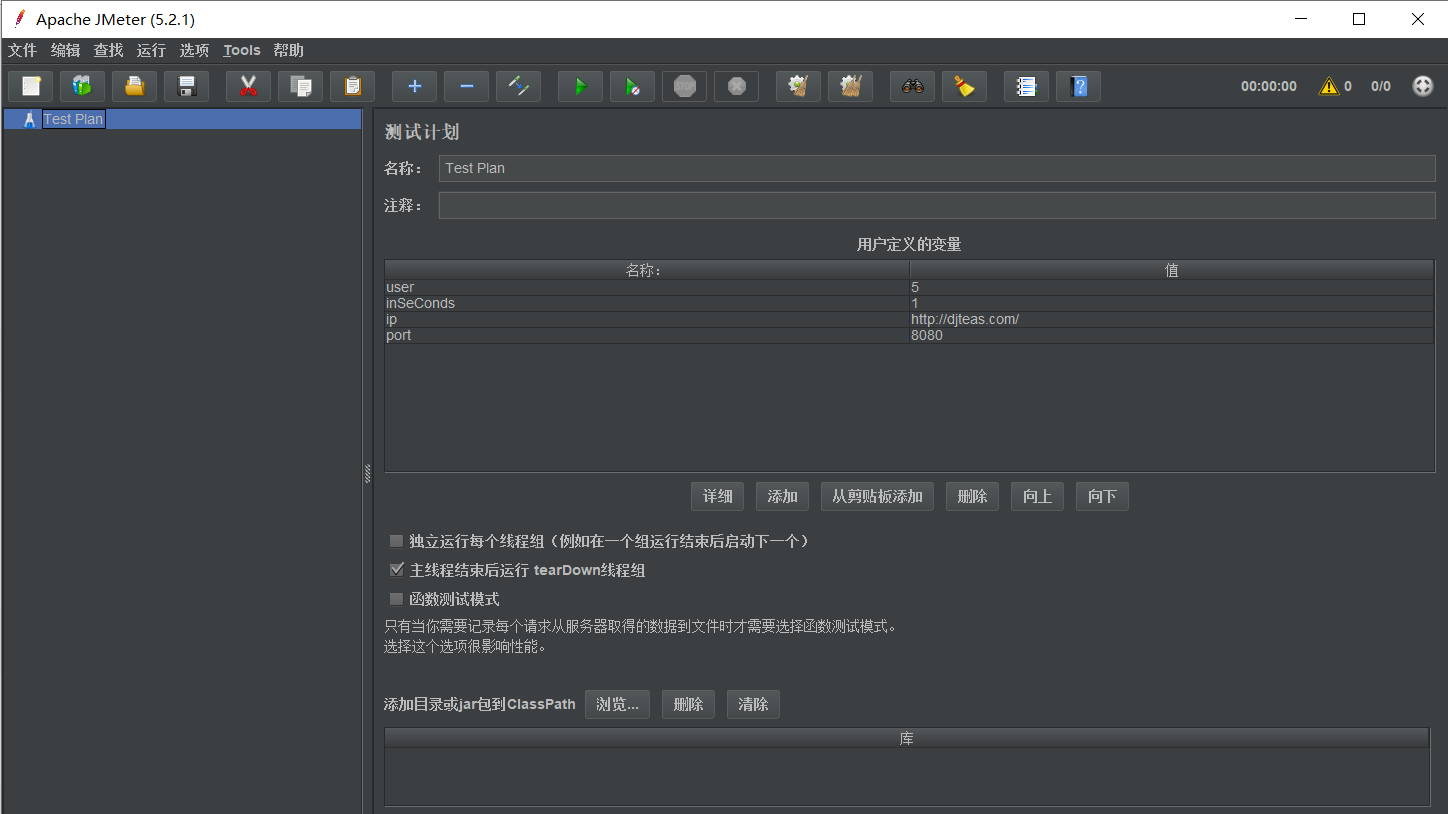
Task: Open the 运行 menu
Action: (x=151, y=50)
